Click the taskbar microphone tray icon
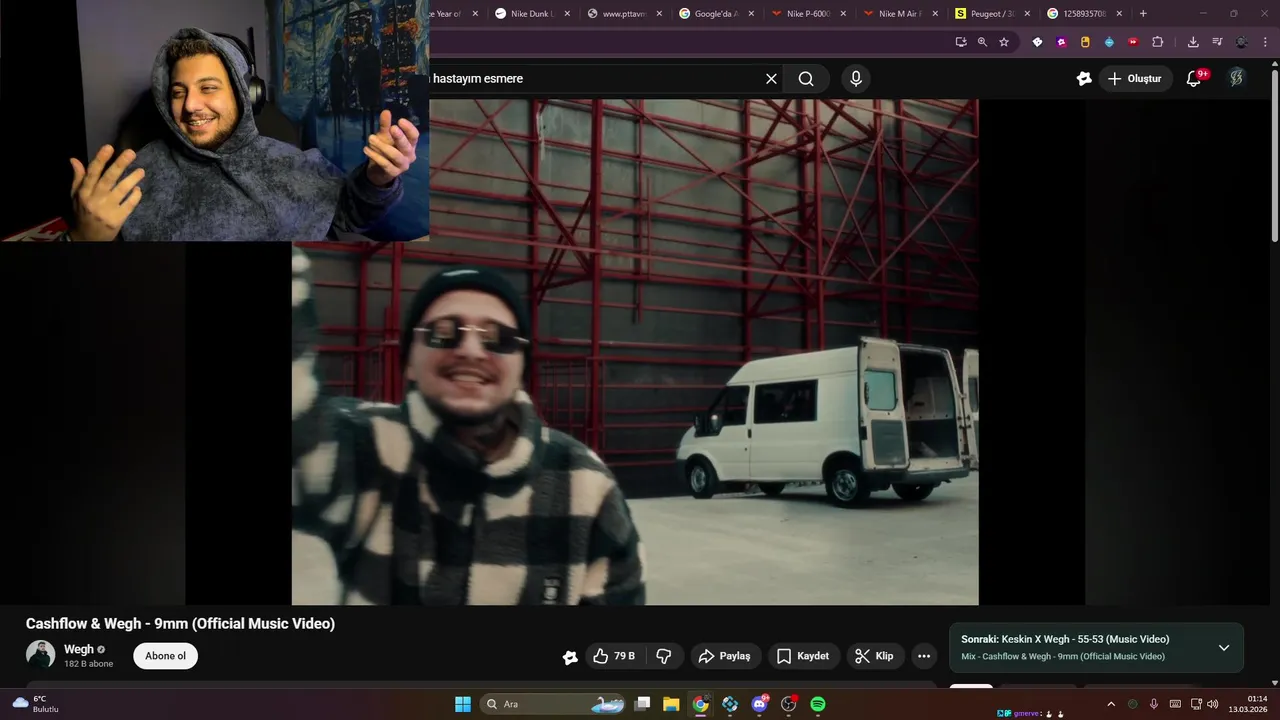1280x720 pixels. (1154, 704)
